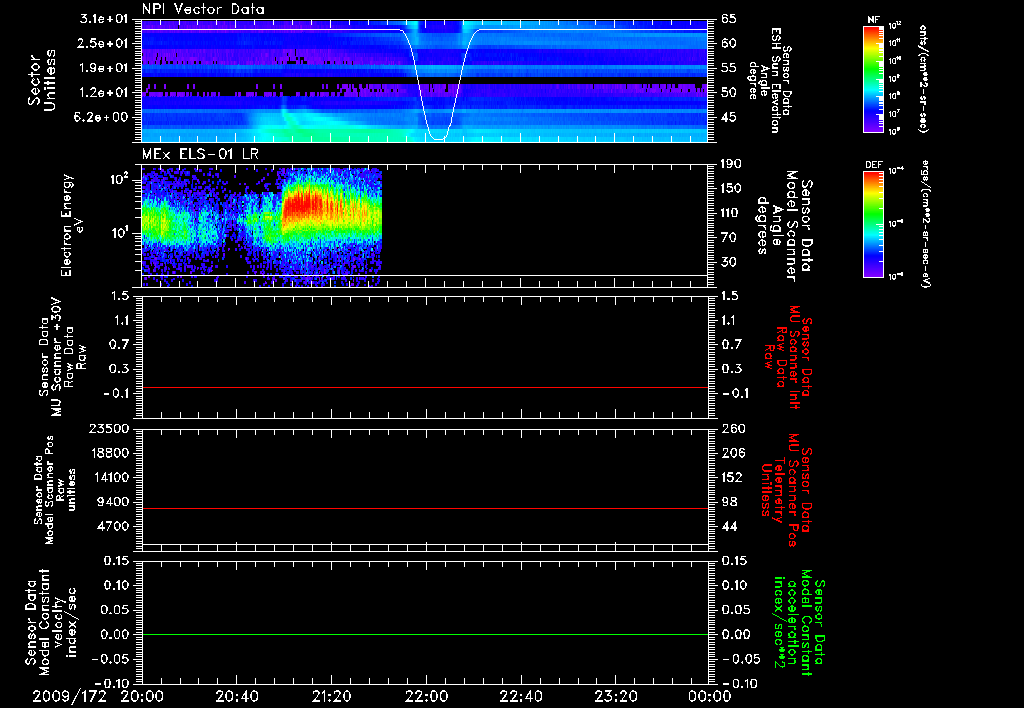Click the "45" sun elevation tick value
The height and width of the screenshot is (708, 1024).
[729, 117]
